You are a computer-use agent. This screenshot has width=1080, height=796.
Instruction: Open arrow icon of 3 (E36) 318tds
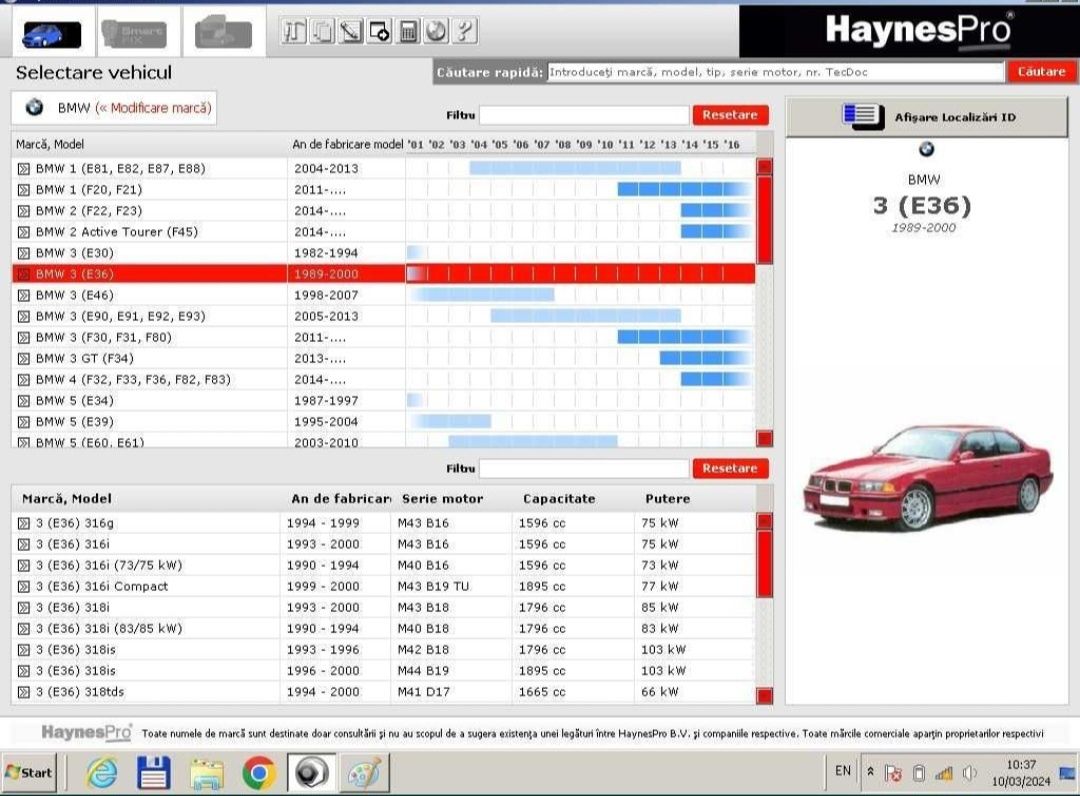[24, 692]
